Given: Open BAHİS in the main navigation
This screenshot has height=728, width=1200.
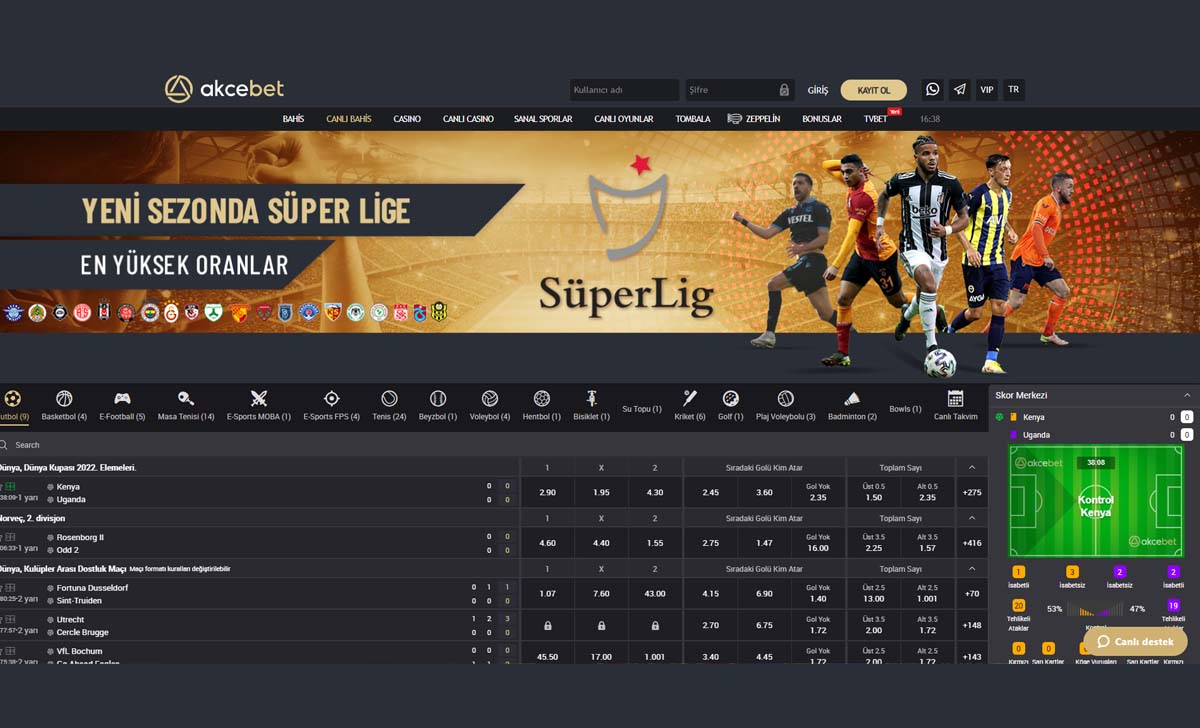Looking at the screenshot, I should (293, 119).
